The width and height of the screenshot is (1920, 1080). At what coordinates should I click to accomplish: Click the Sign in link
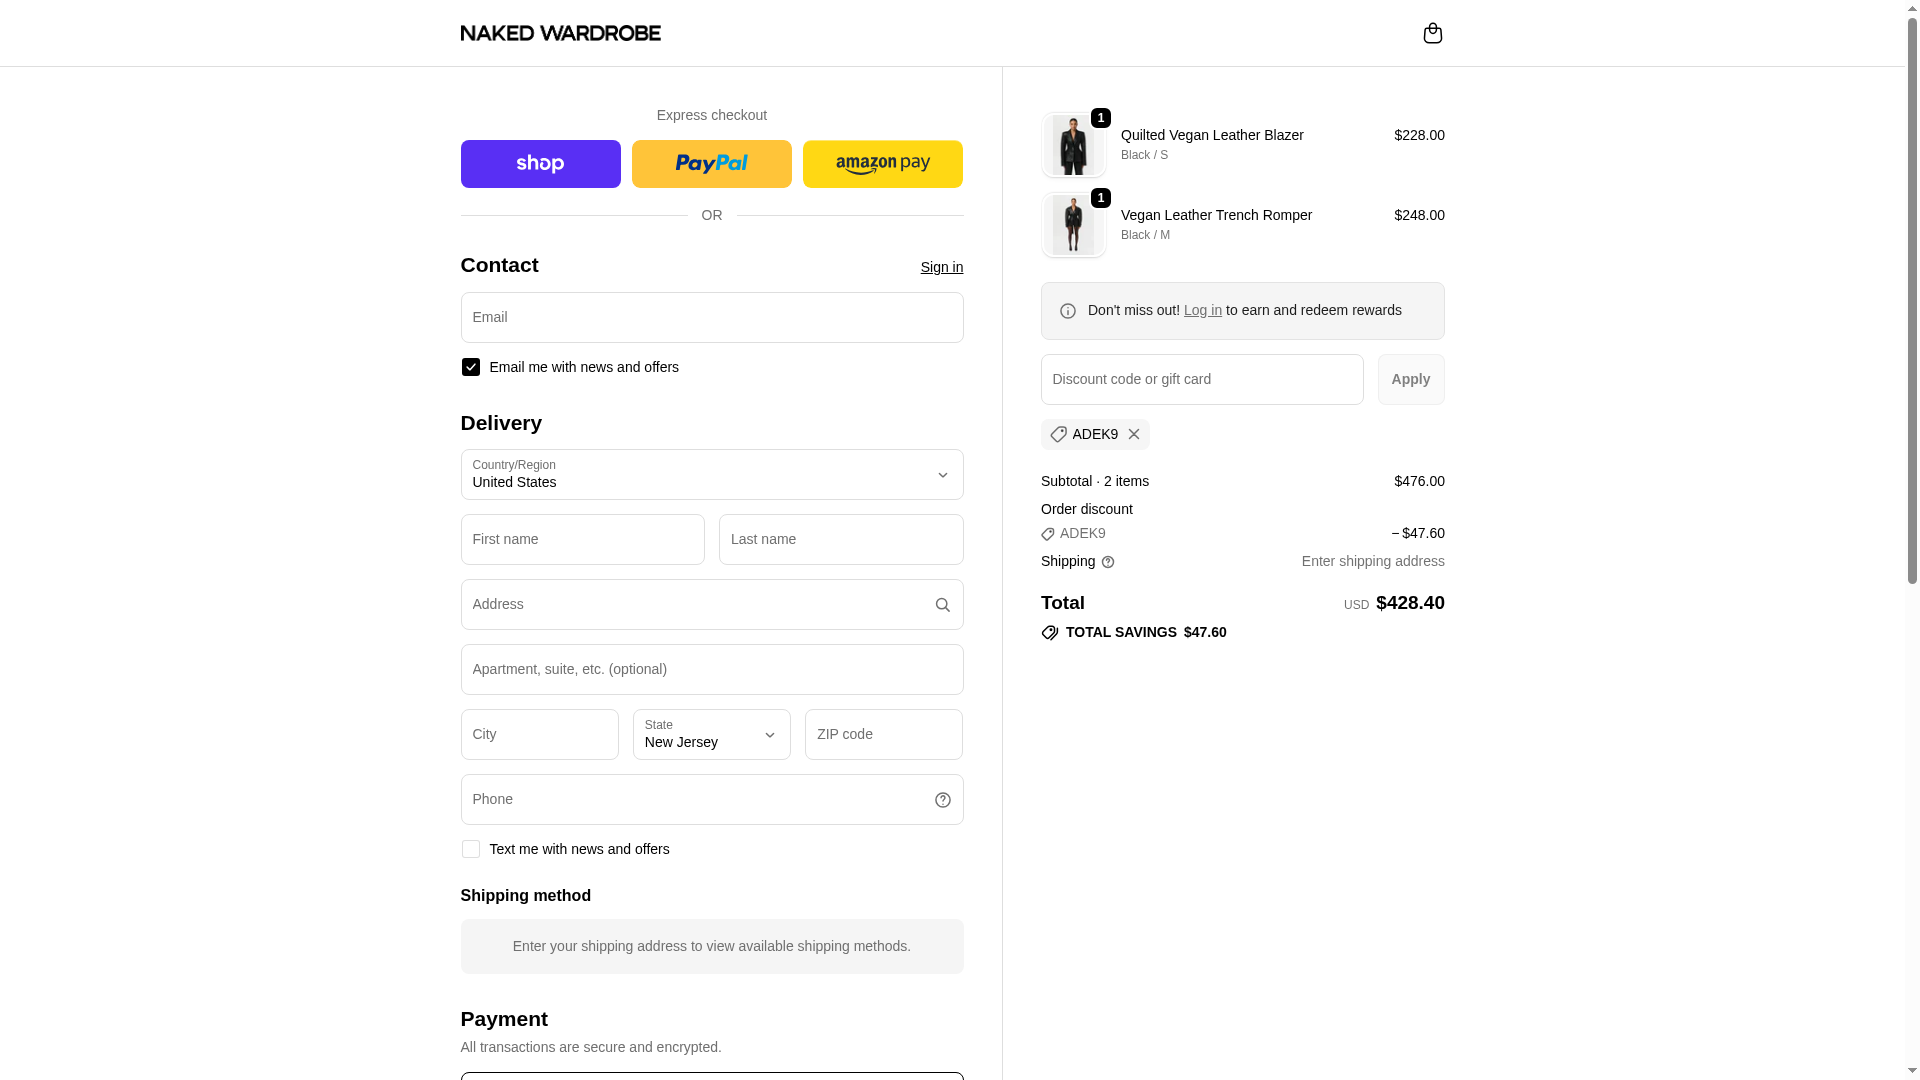(941, 267)
